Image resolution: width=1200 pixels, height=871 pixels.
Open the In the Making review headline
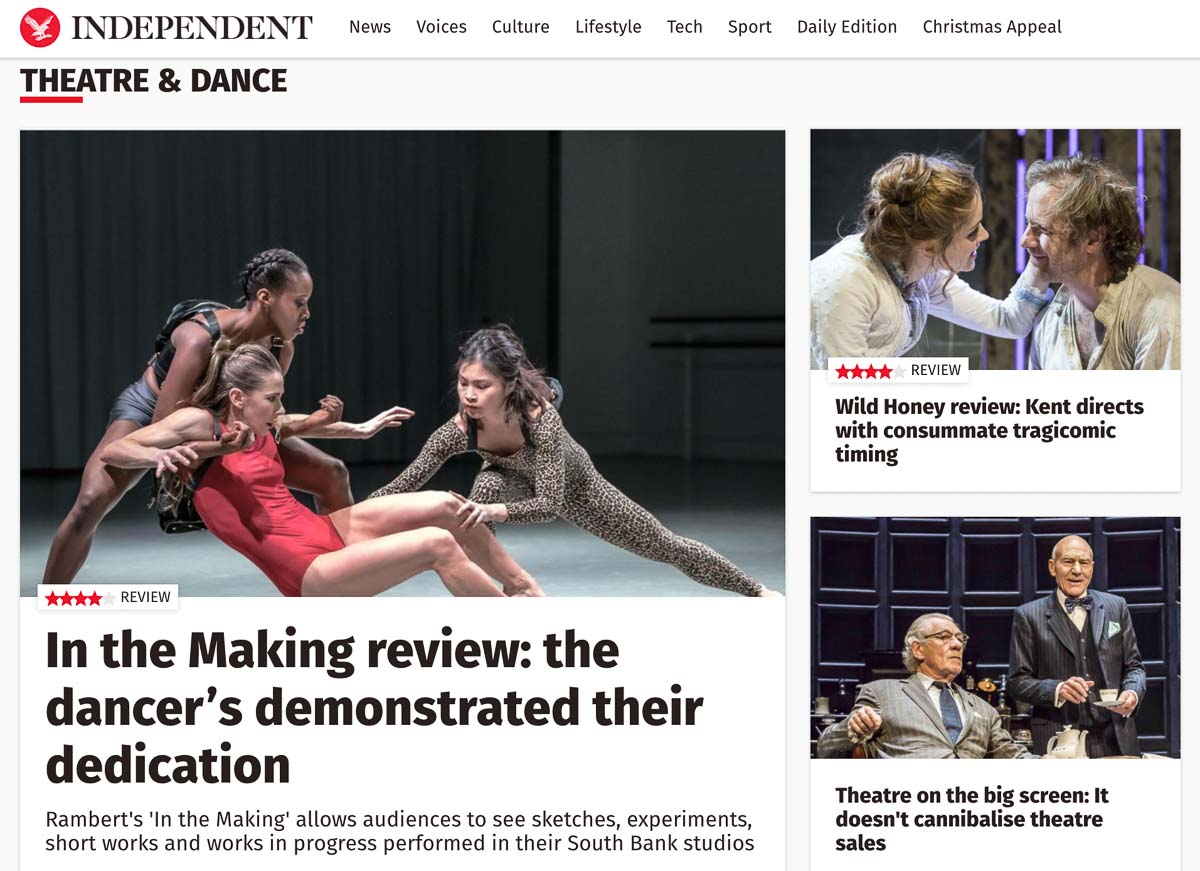tap(374, 708)
